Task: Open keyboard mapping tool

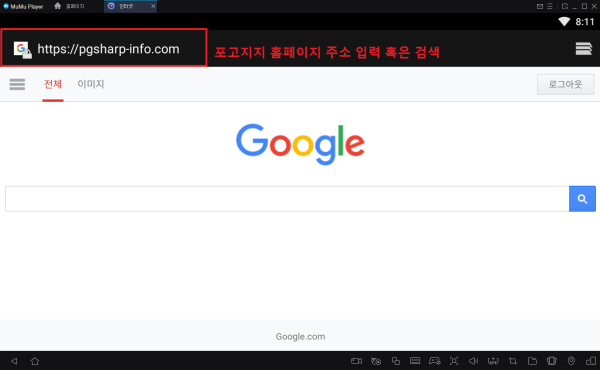Action: [415, 361]
